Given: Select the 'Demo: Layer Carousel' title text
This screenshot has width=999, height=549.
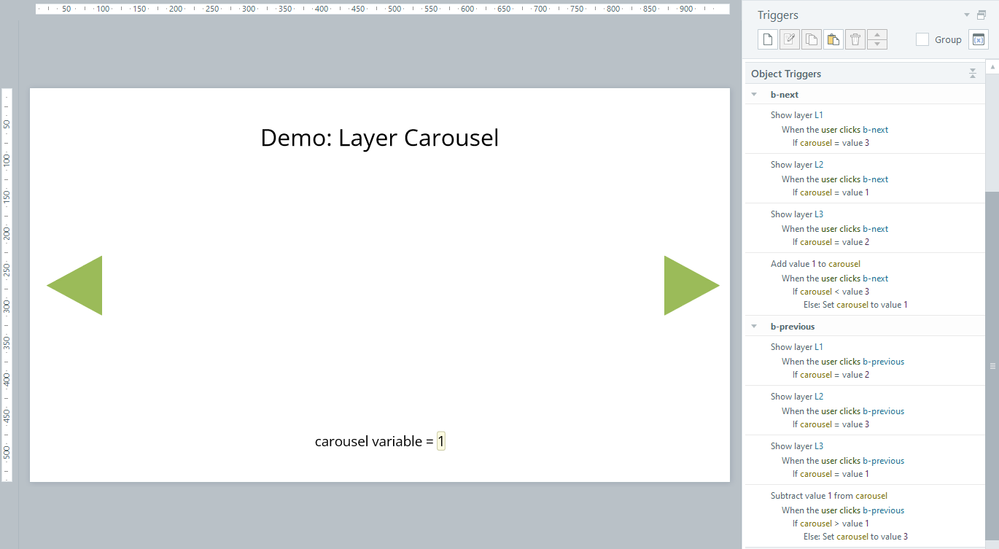Looking at the screenshot, I should (380, 138).
